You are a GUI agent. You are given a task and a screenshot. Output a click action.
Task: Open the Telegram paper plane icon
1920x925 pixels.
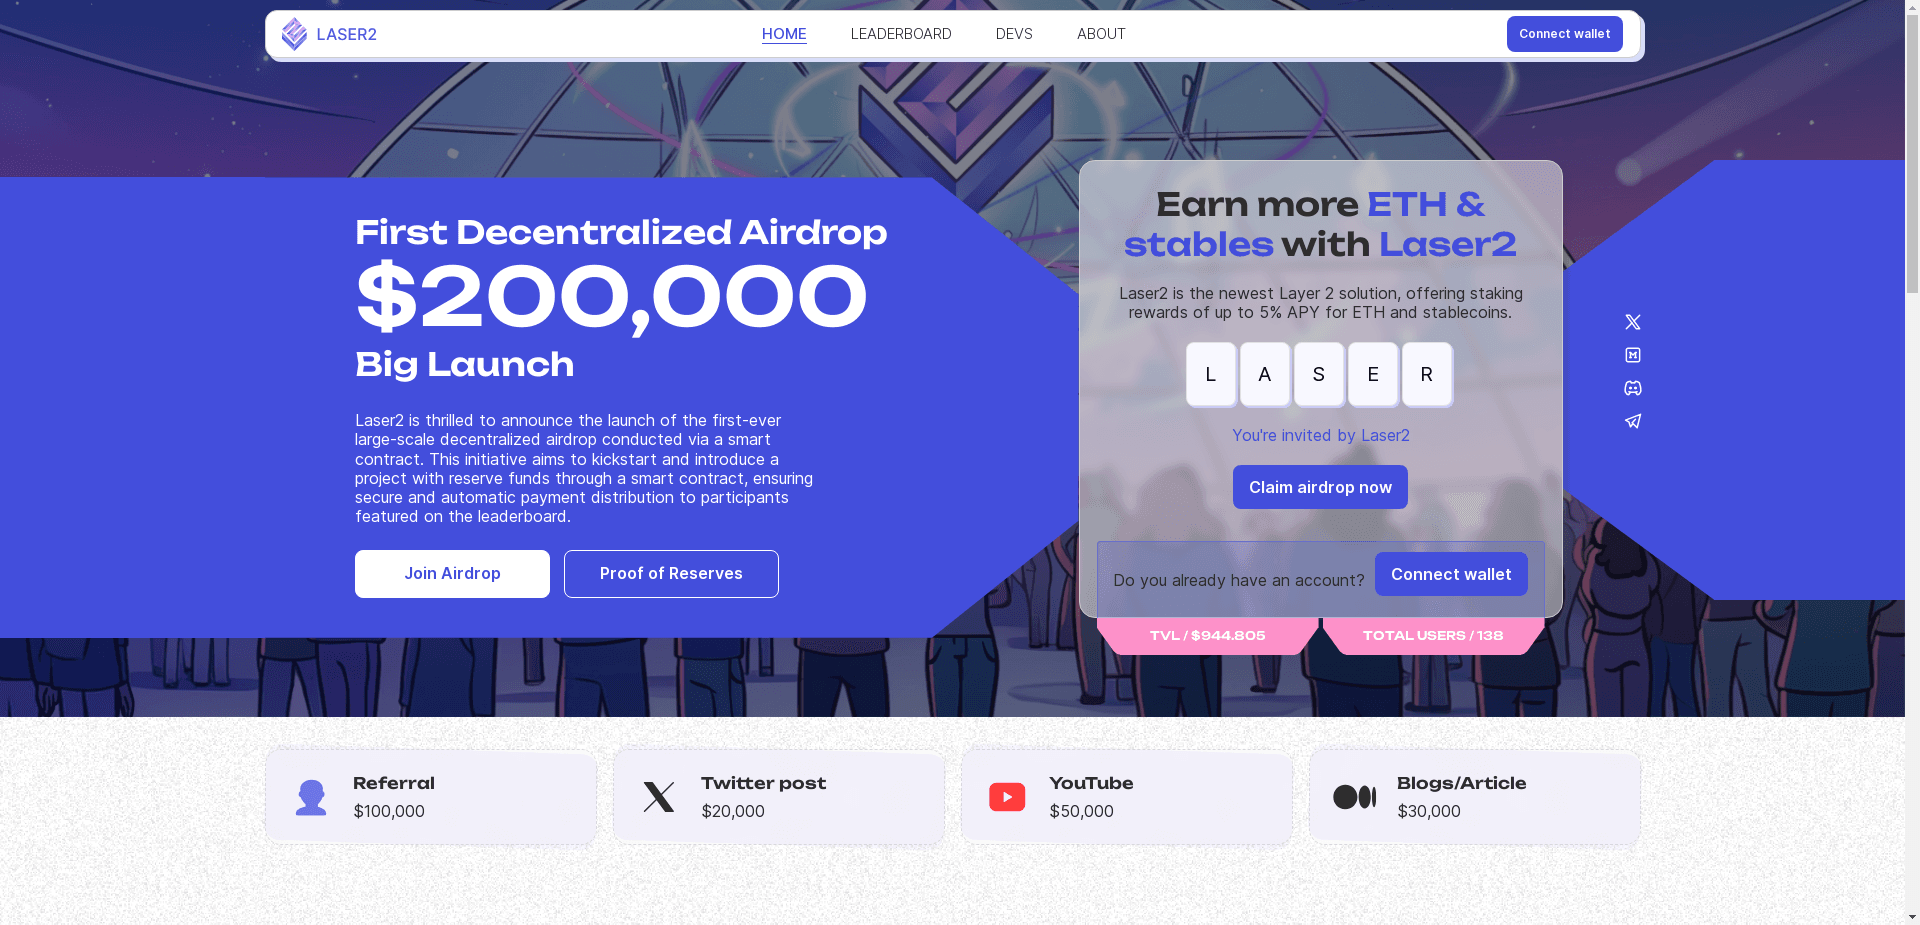[x=1633, y=421]
